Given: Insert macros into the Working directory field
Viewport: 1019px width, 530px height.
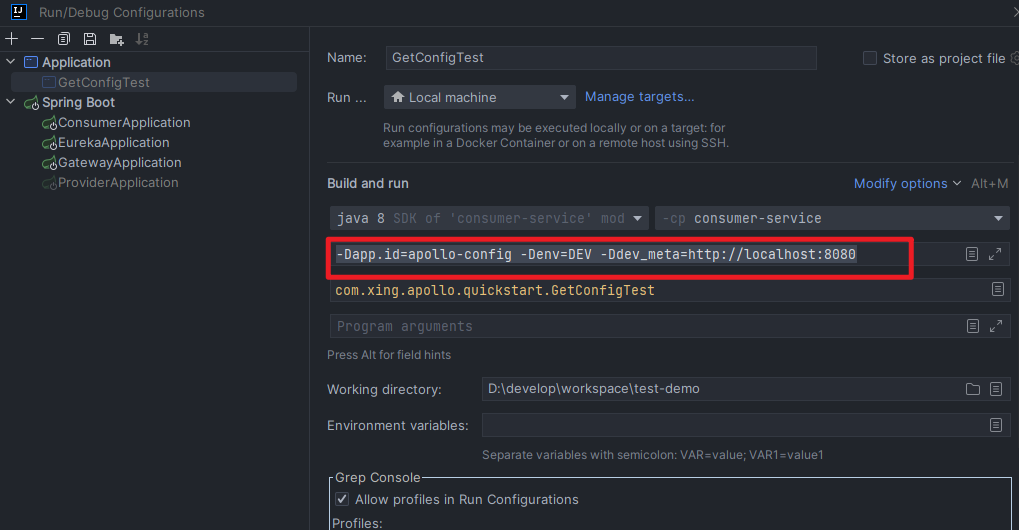Looking at the screenshot, I should tap(996, 389).
